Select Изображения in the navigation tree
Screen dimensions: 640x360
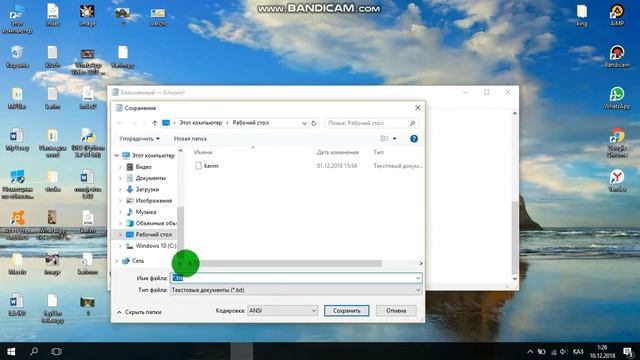pos(153,201)
